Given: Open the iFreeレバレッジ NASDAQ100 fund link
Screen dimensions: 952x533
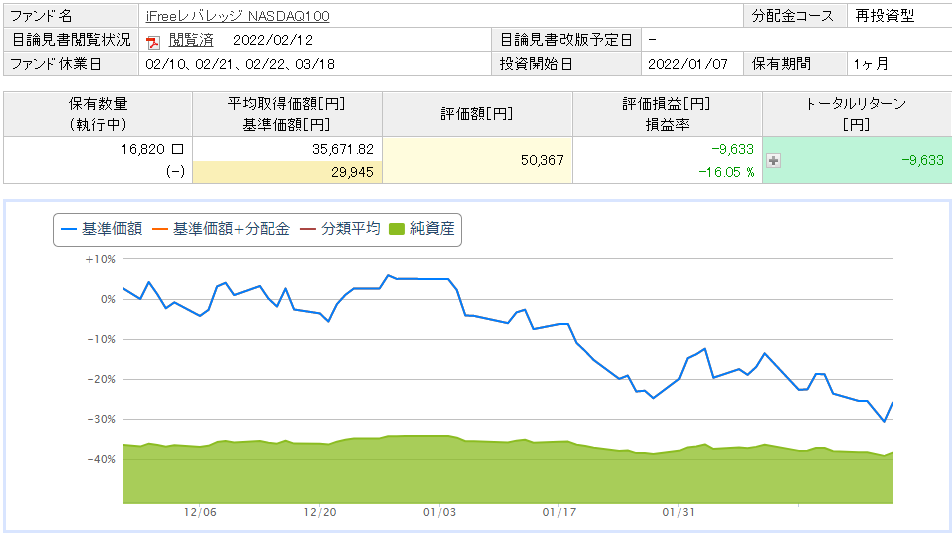Looking at the screenshot, I should pyautogui.click(x=237, y=16).
